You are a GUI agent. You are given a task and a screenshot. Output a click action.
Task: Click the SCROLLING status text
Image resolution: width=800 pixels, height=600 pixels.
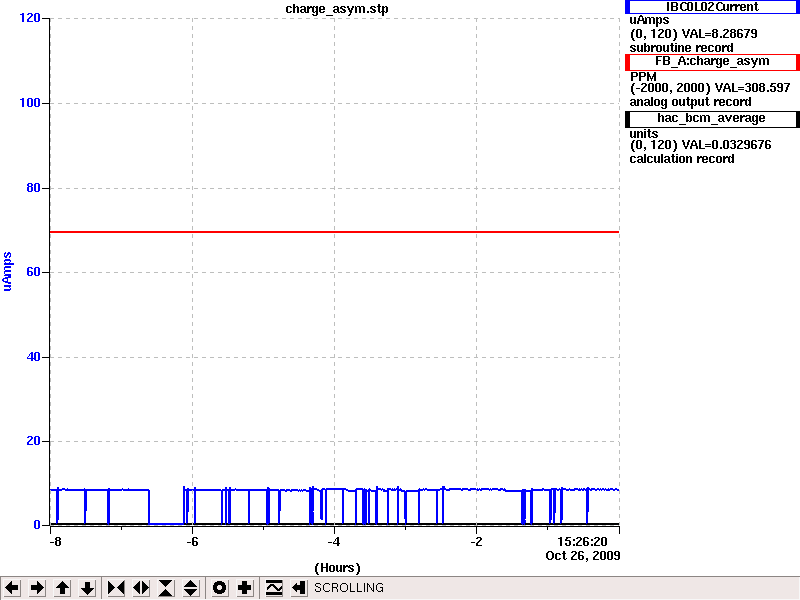pos(349,588)
